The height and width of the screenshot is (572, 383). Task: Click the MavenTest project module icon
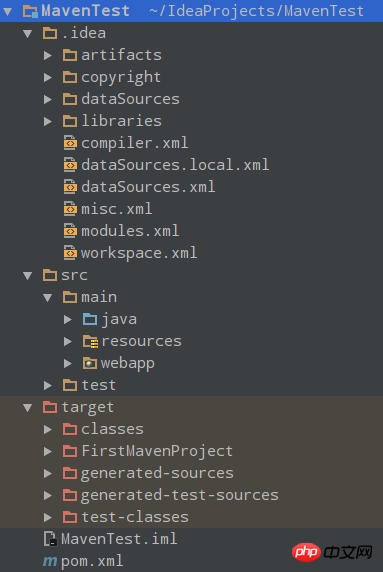point(30,11)
